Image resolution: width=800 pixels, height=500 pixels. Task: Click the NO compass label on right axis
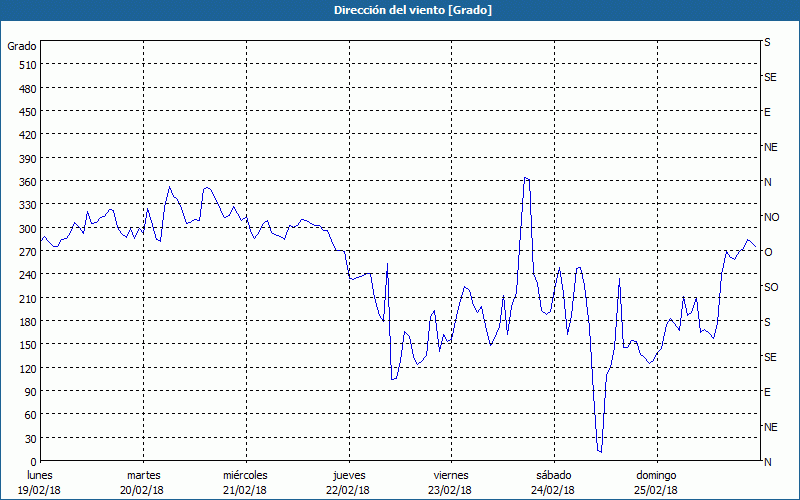tap(771, 217)
